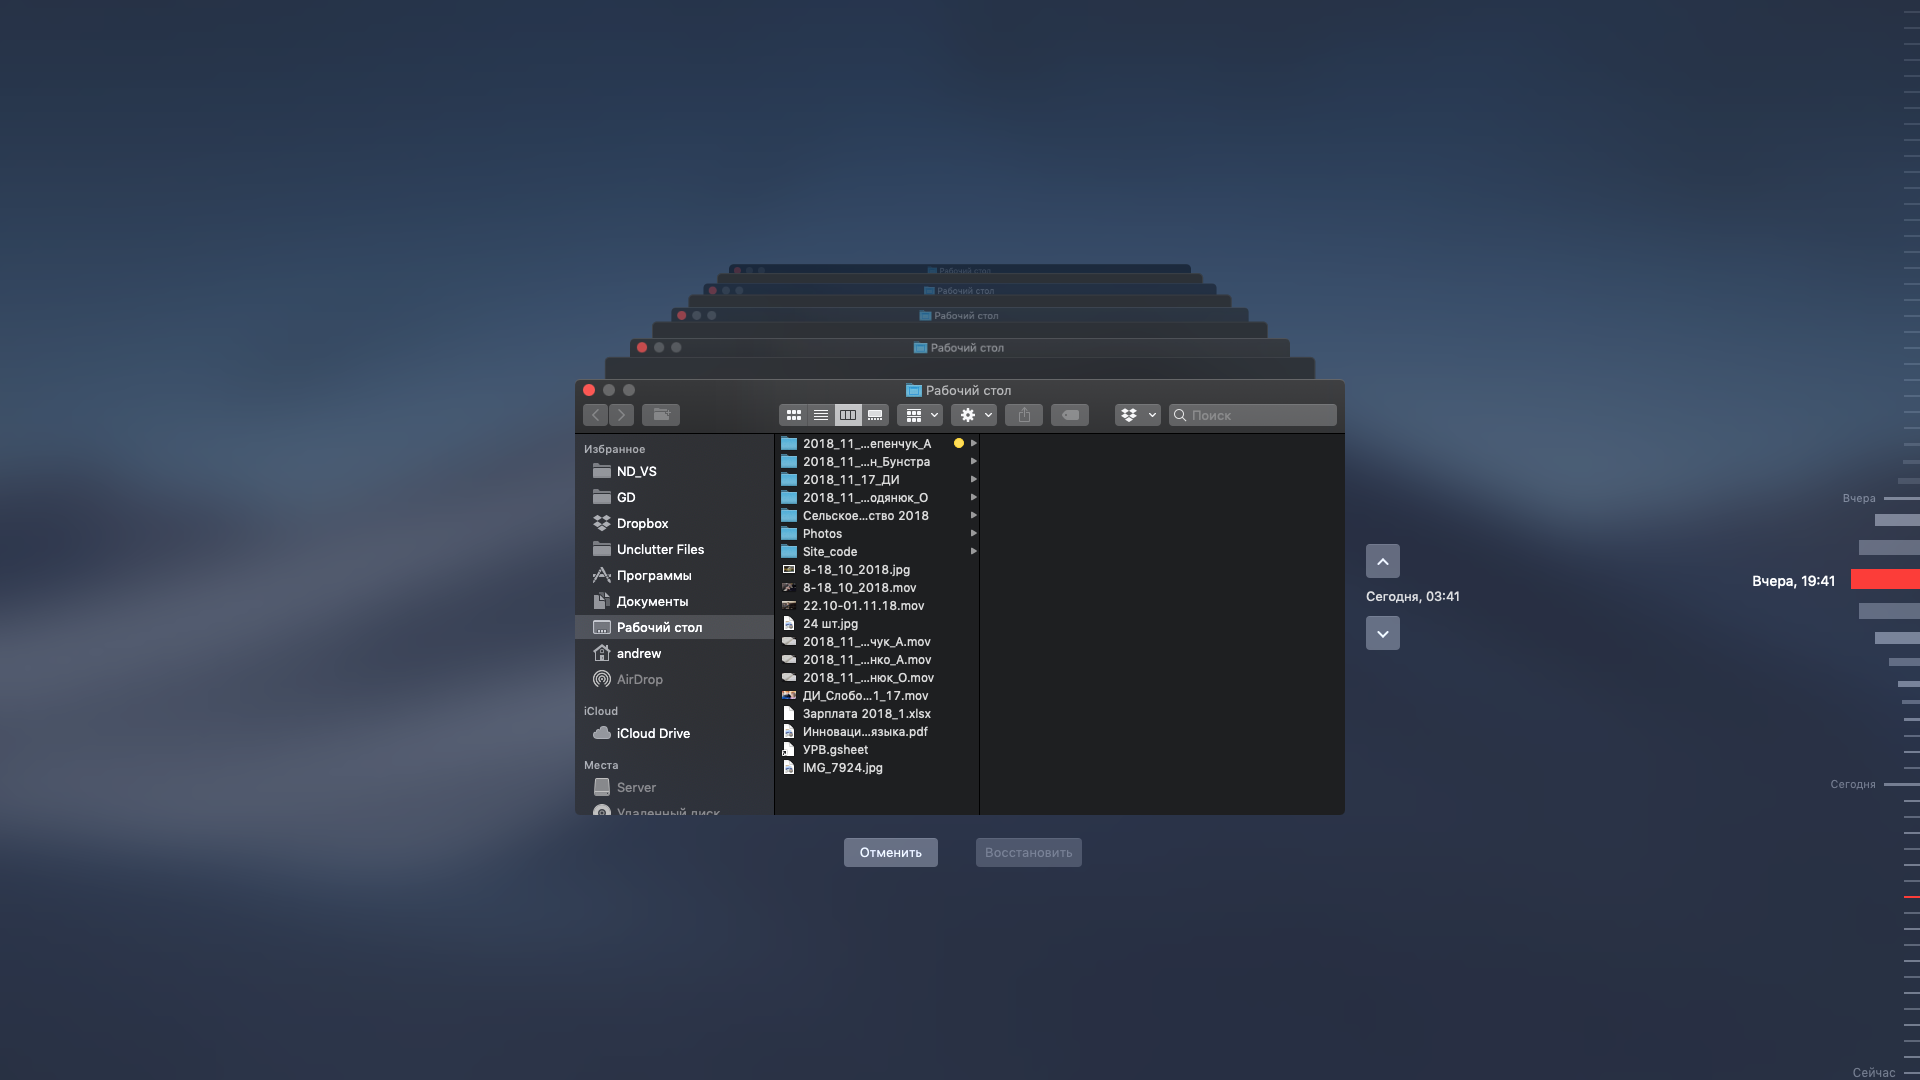Switch Finder to gallery view
Viewport: 1920px width, 1080px height.
pos(875,415)
